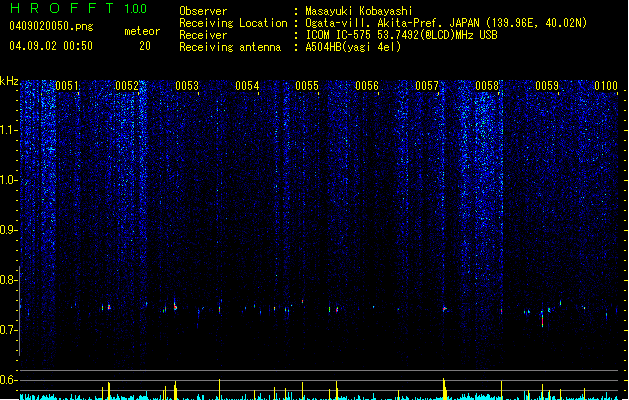
Task: Click the 0052 time marker
Action: click(127, 86)
